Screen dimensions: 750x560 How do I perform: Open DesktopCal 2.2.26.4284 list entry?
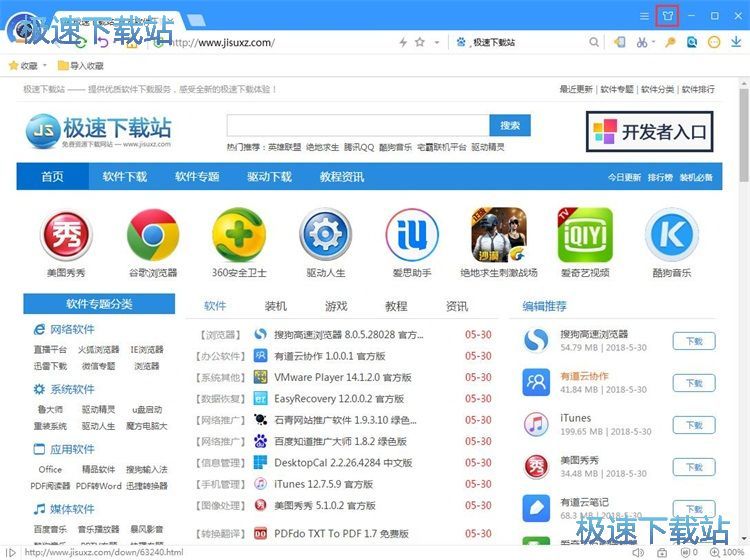343,462
